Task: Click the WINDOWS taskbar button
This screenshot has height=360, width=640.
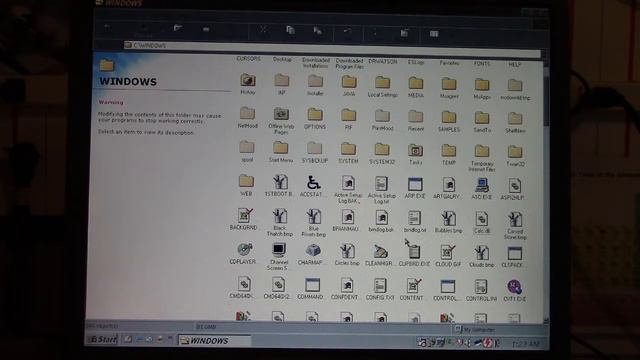Action: click(x=214, y=340)
